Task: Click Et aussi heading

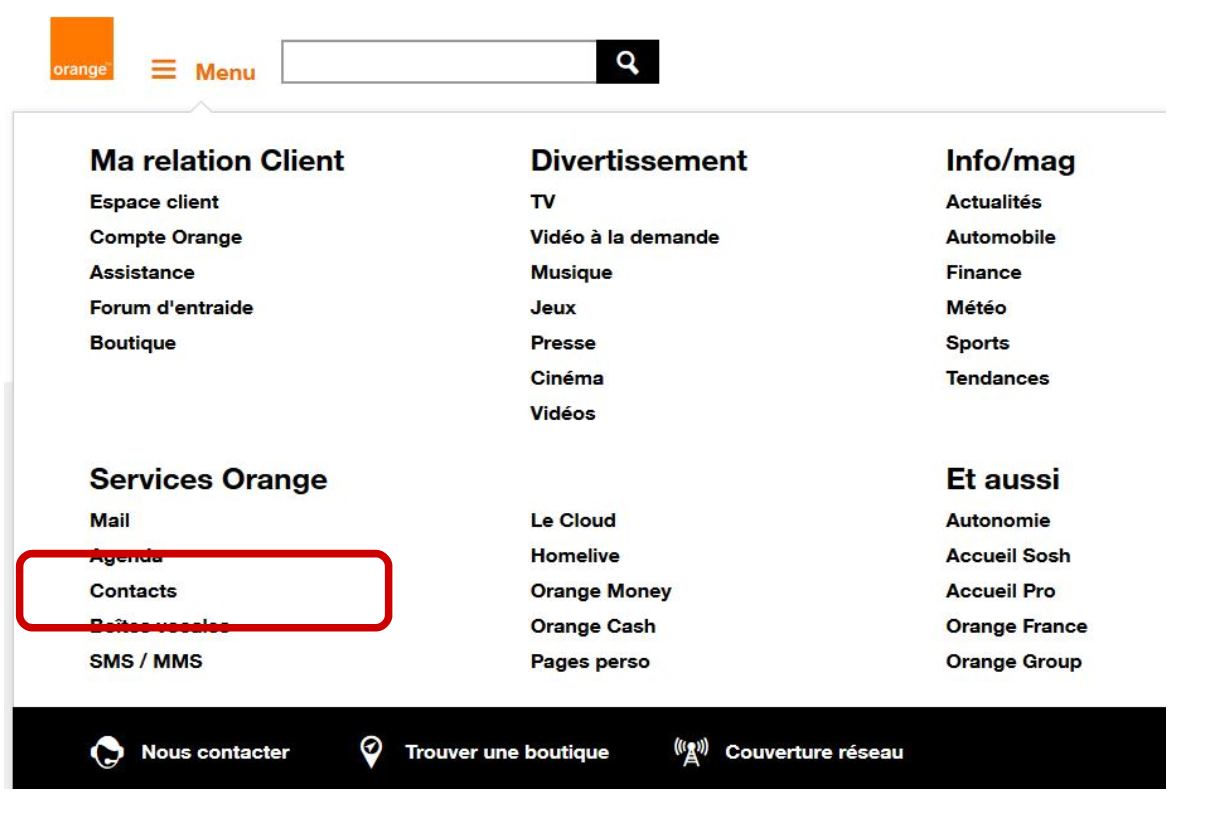Action: (1003, 479)
